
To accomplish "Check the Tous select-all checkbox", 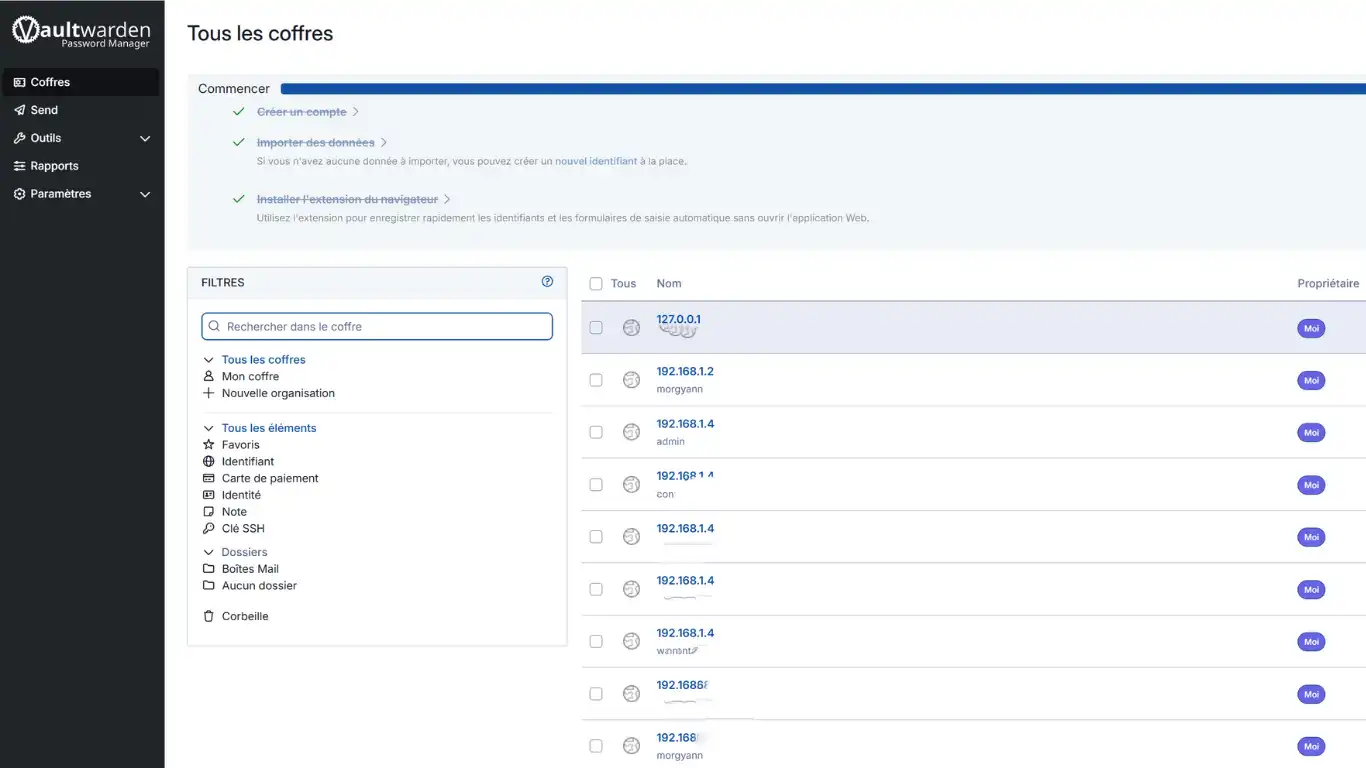I will coord(596,284).
